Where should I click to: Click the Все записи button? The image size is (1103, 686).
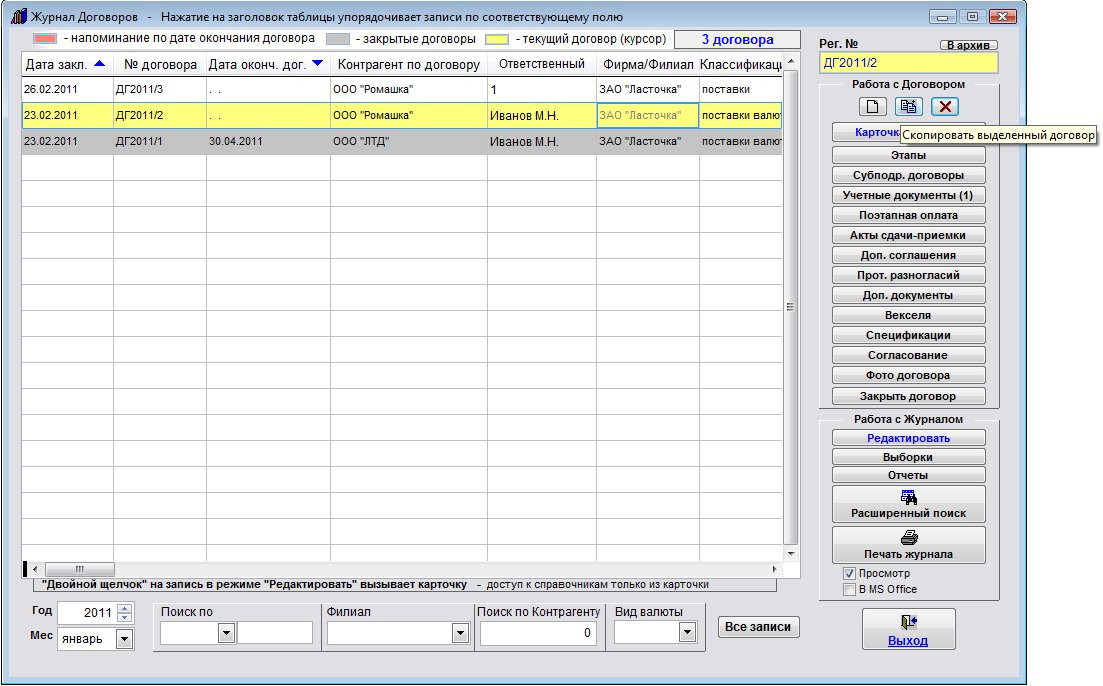[759, 627]
